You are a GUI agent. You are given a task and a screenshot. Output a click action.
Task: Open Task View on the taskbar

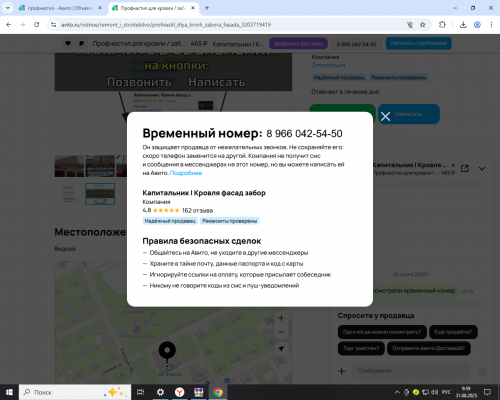point(141,392)
